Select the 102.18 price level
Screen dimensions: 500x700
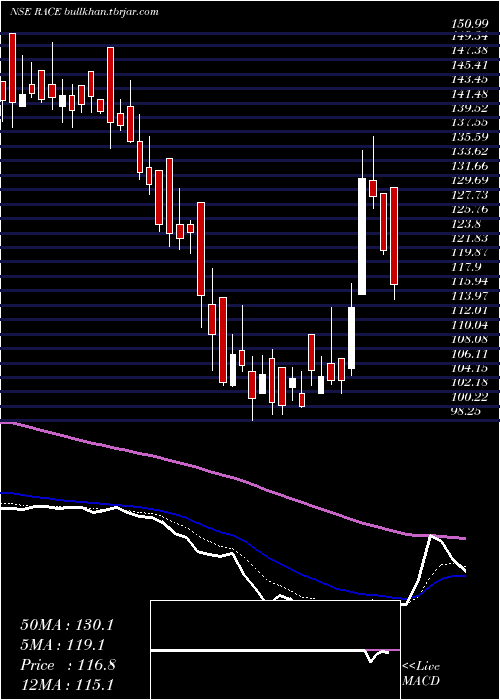click(x=472, y=382)
